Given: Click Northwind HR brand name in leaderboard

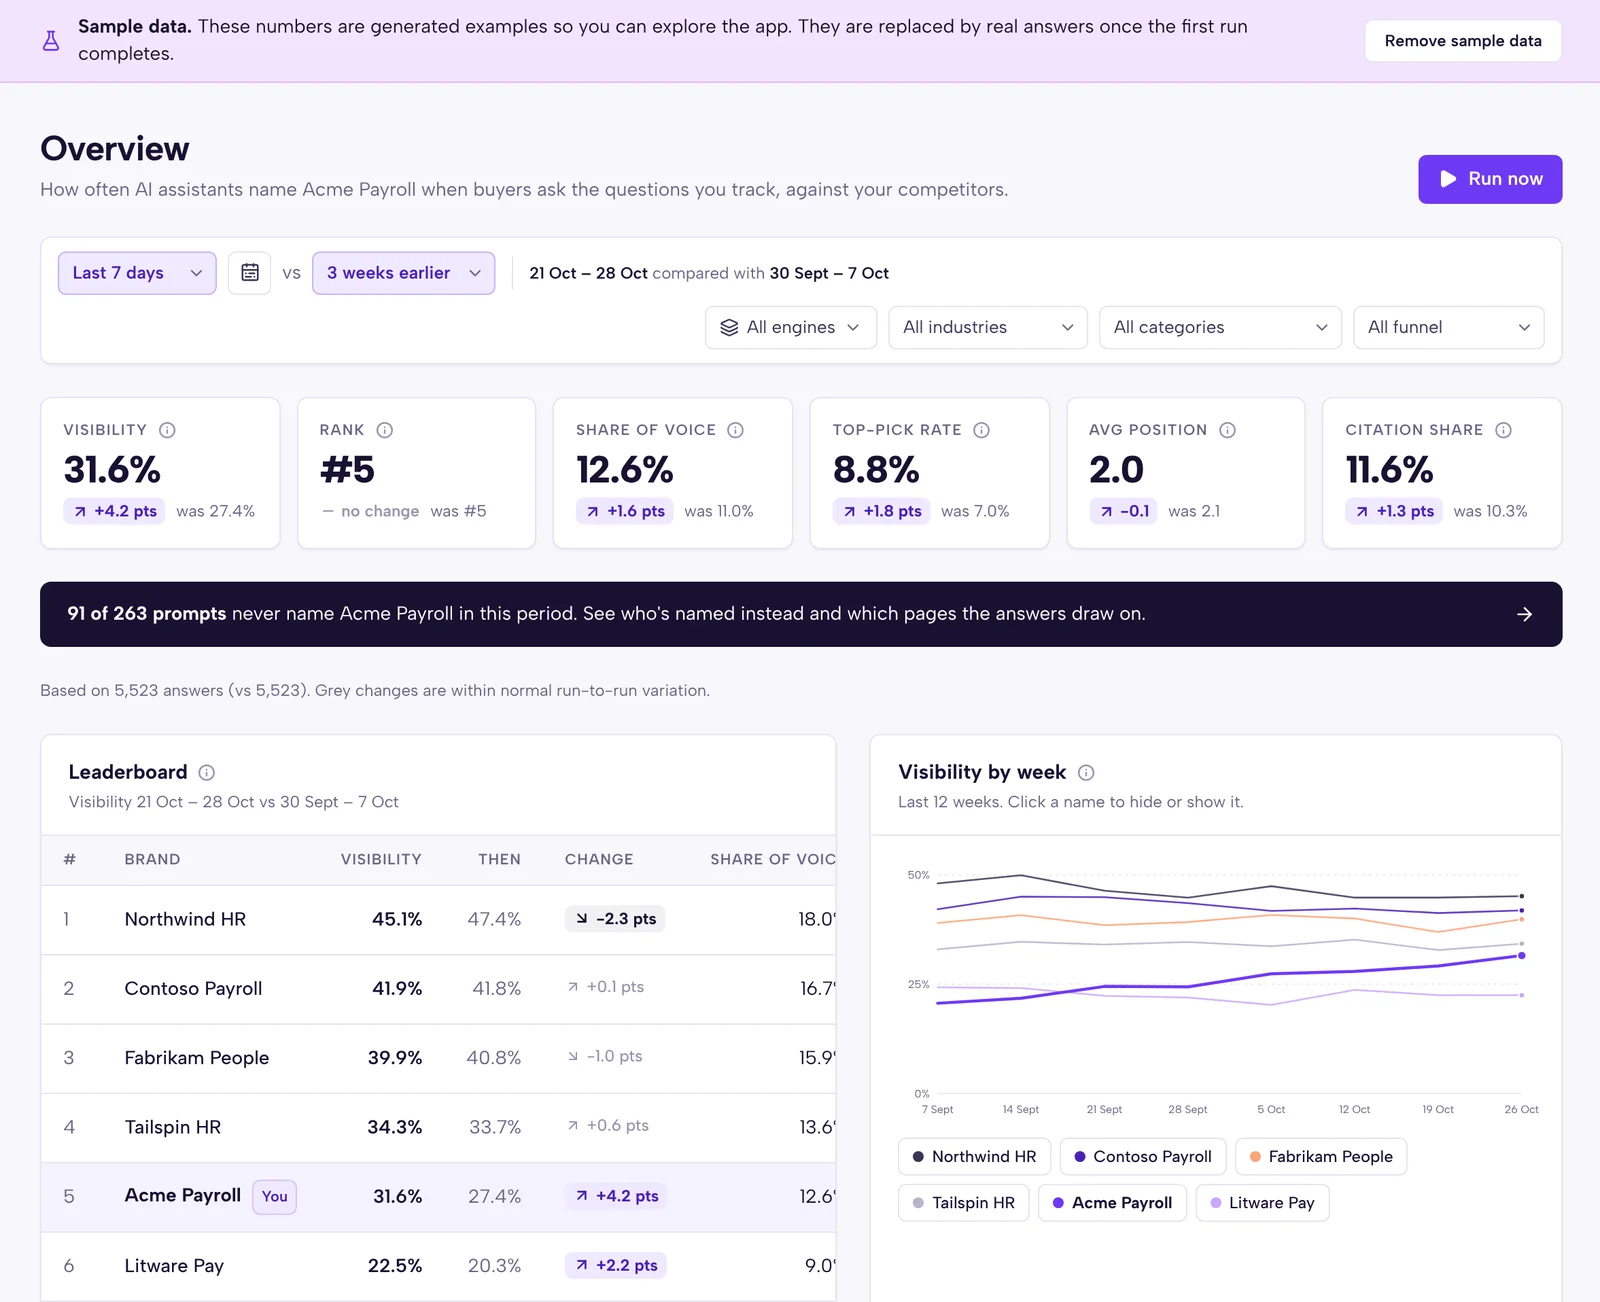Looking at the screenshot, I should [185, 920].
